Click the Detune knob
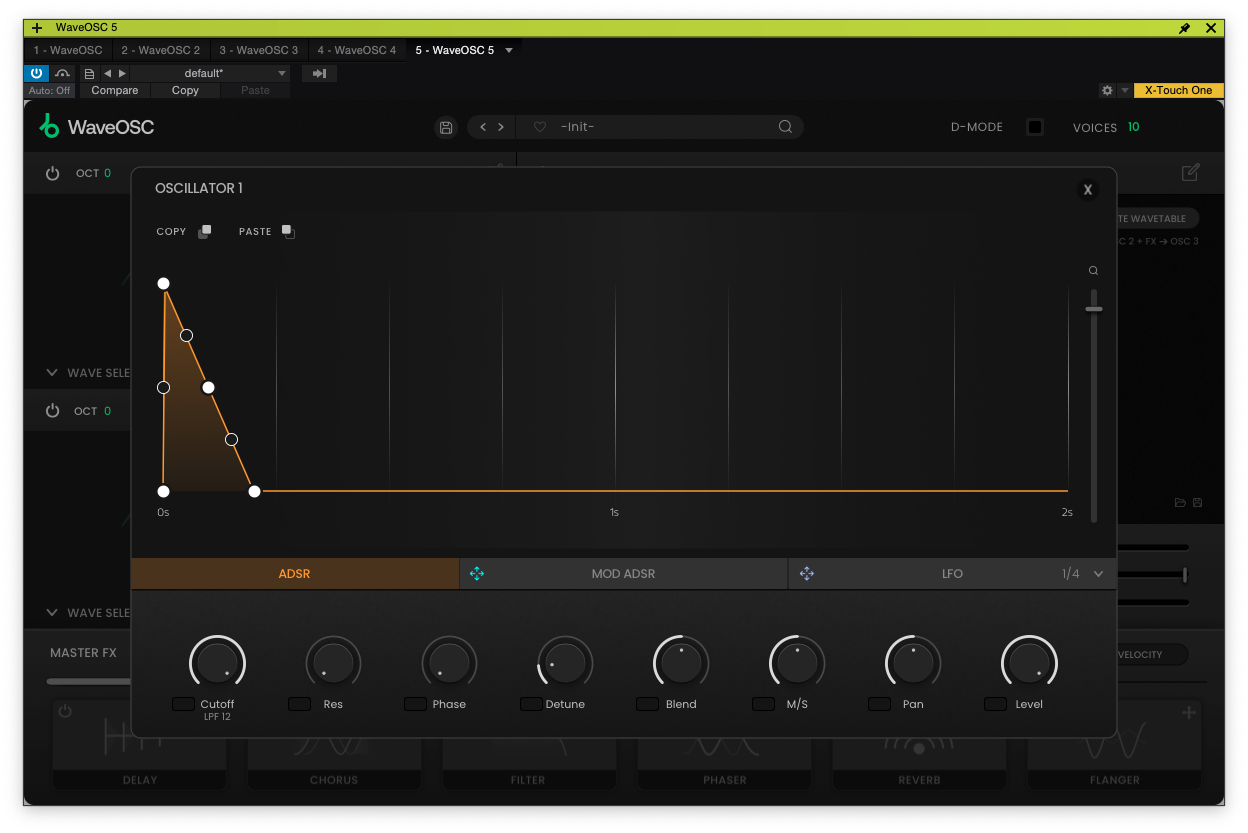This screenshot has height=833, width=1248. pos(565,663)
